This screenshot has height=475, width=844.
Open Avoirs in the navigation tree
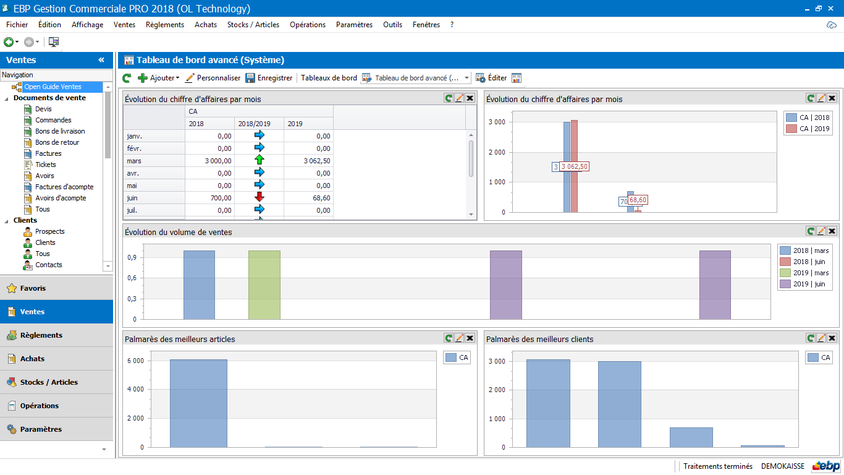tap(44, 176)
